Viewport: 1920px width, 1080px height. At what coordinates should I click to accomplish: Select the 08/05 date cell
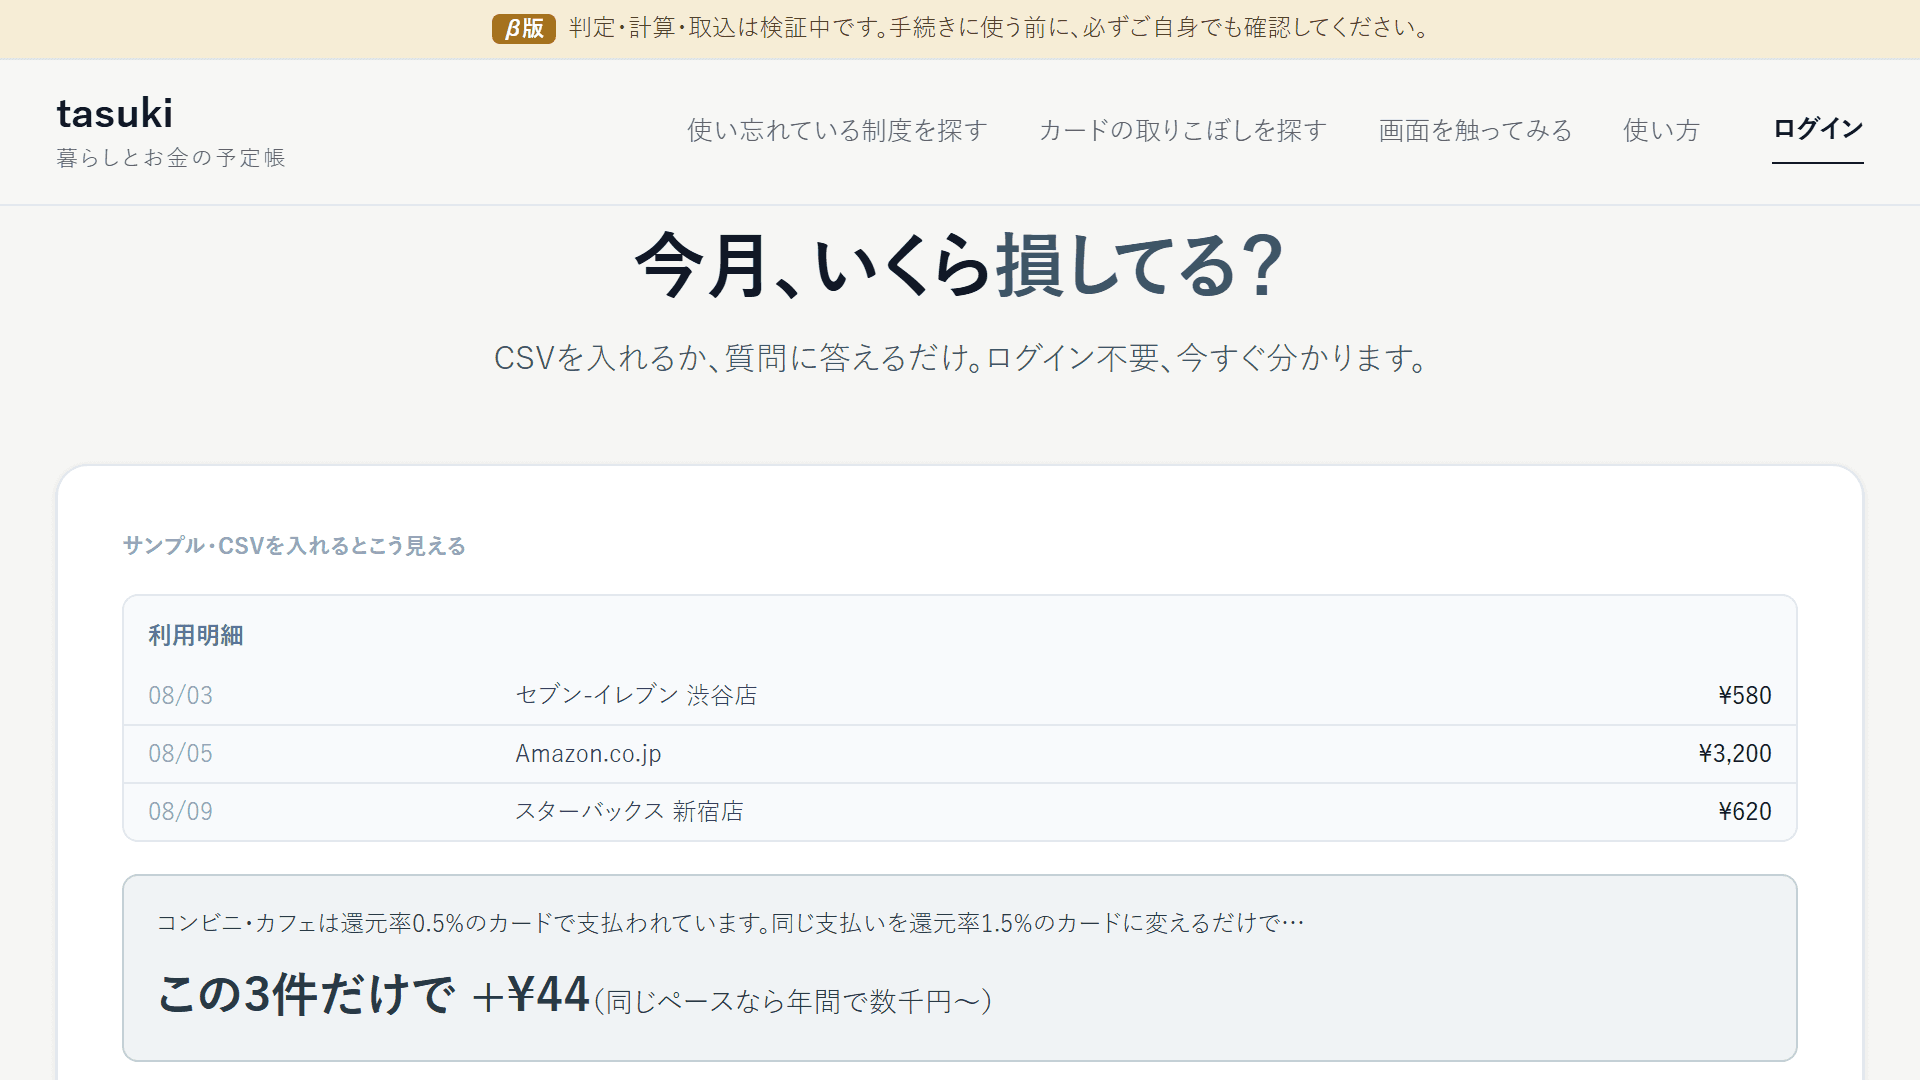[181, 754]
